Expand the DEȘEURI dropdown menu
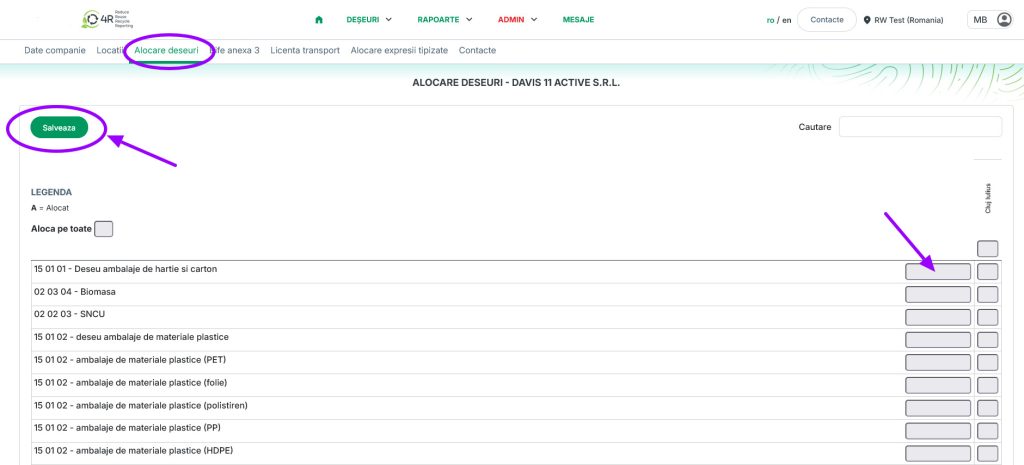 click(x=368, y=20)
